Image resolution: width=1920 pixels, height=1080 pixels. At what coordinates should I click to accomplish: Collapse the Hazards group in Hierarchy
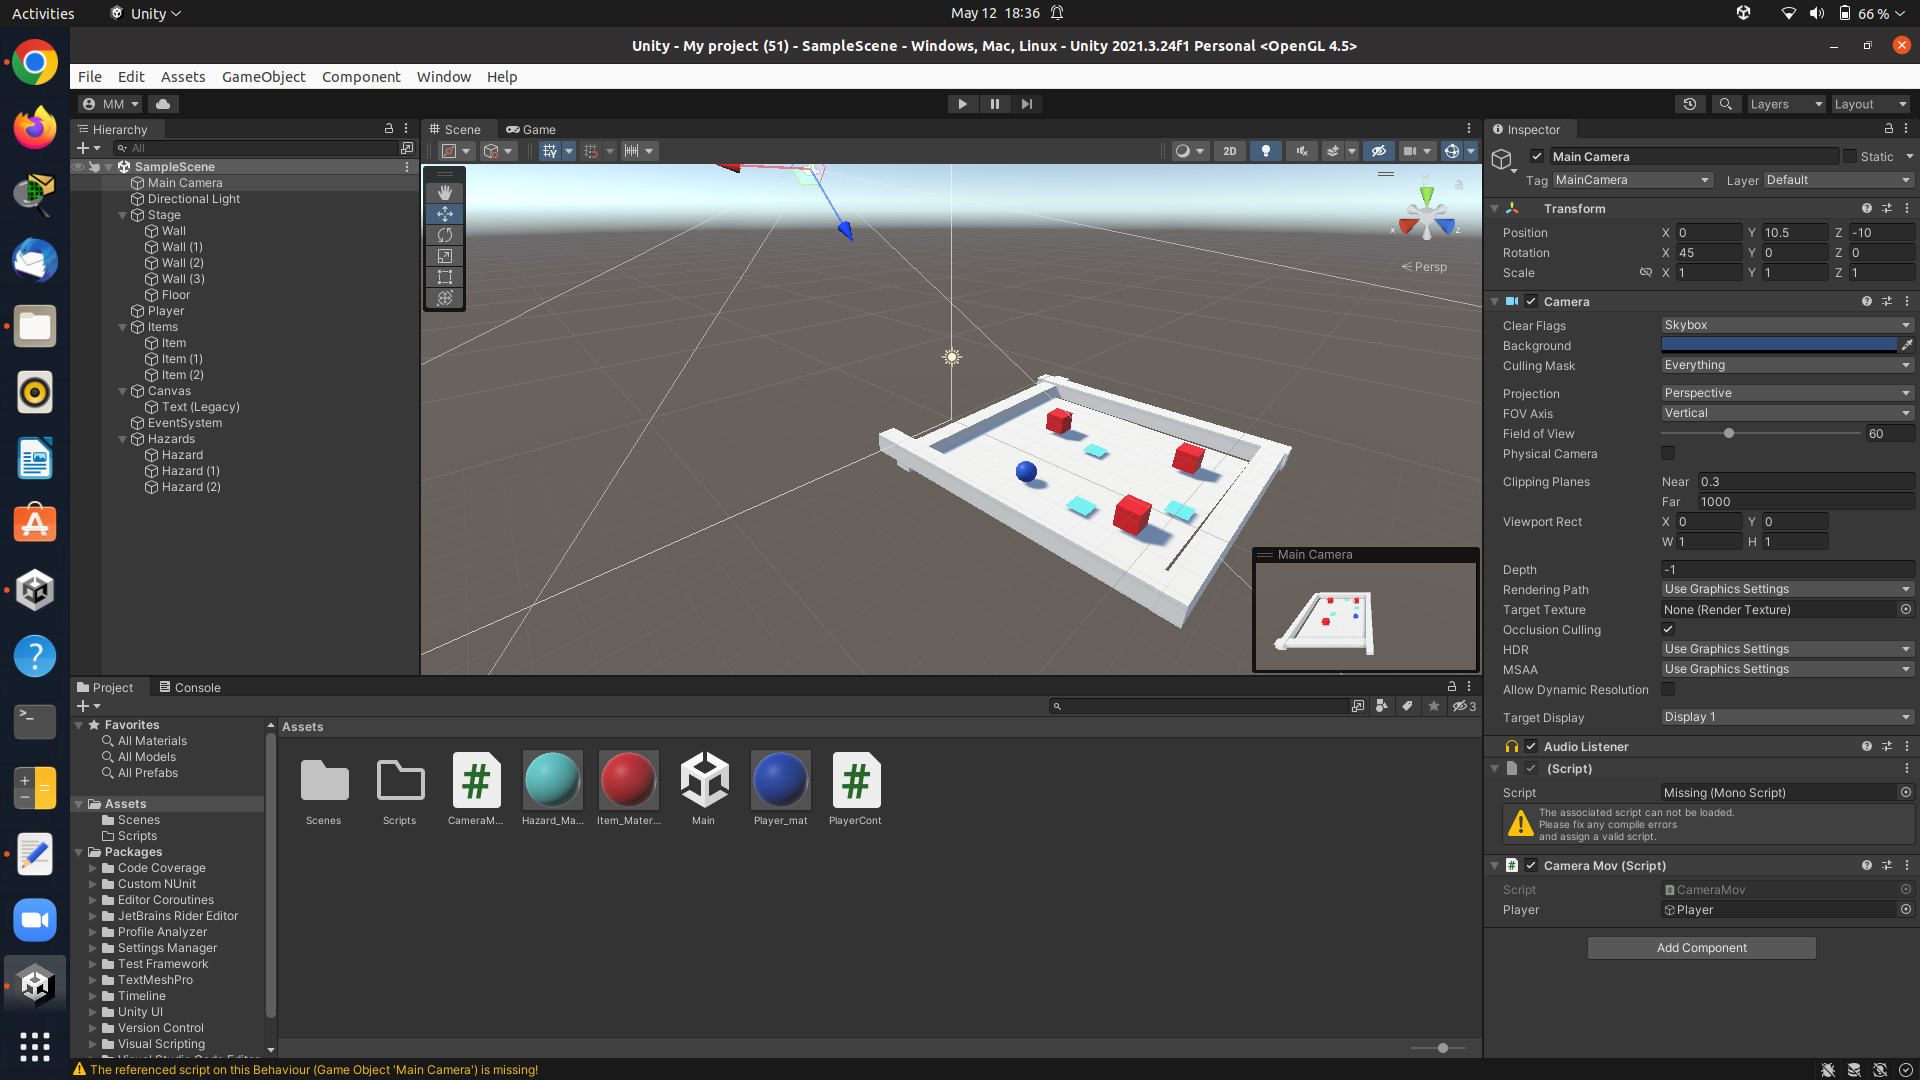pos(122,439)
